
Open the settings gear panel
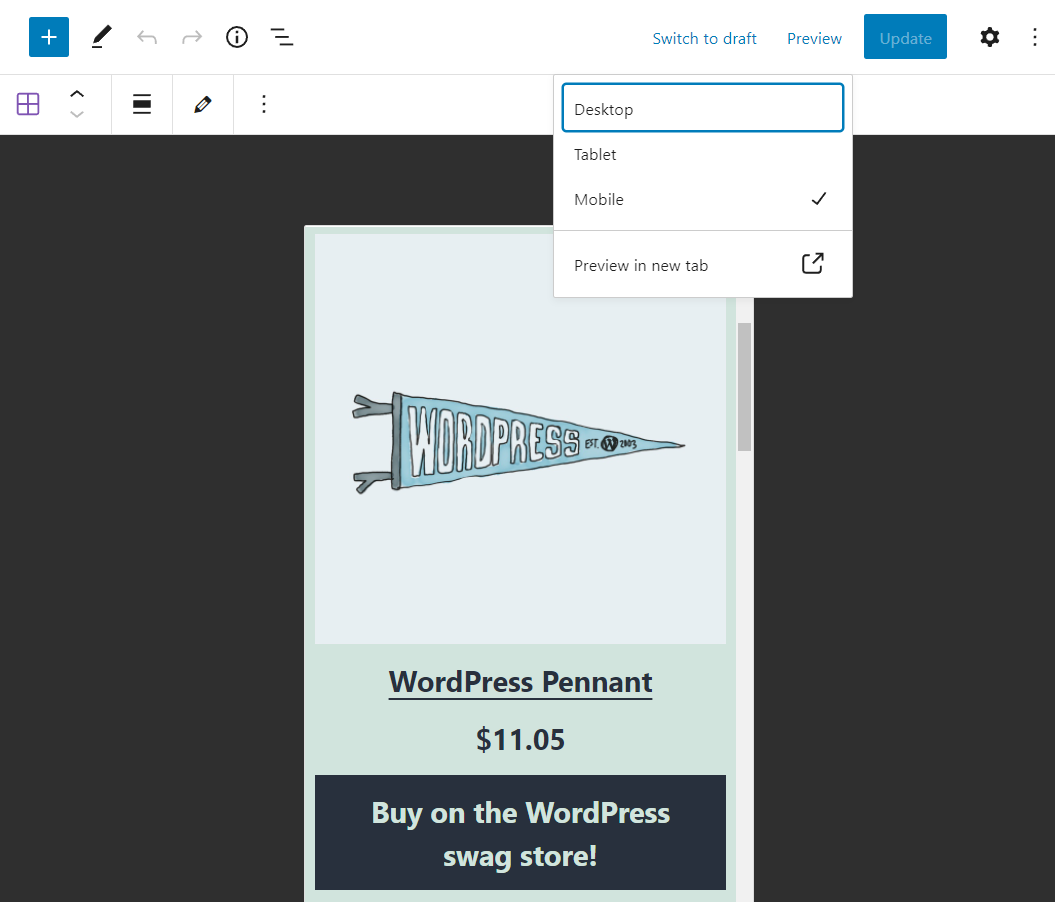989,37
